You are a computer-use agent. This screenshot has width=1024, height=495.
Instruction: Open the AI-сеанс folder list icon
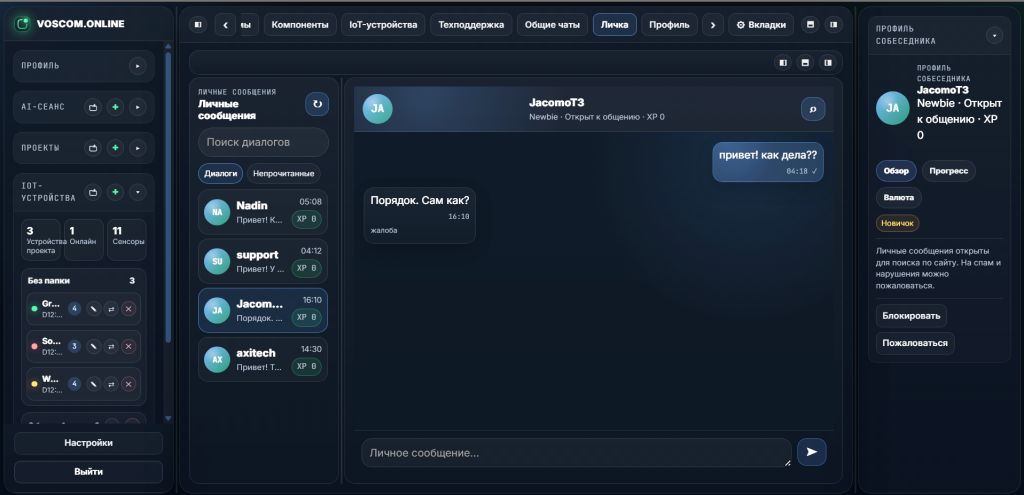pyautogui.click(x=93, y=107)
